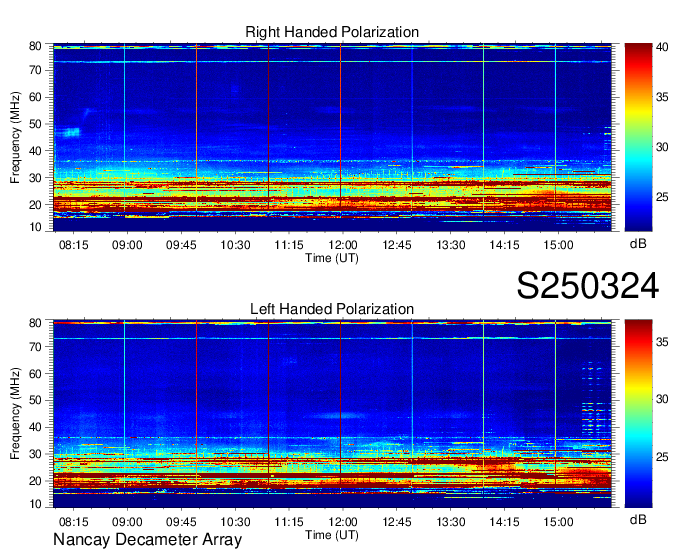Image resolution: width=680 pixels, height=552 pixels.
Task: Click the 12:00 tick of lower plot
Action: coord(343,522)
